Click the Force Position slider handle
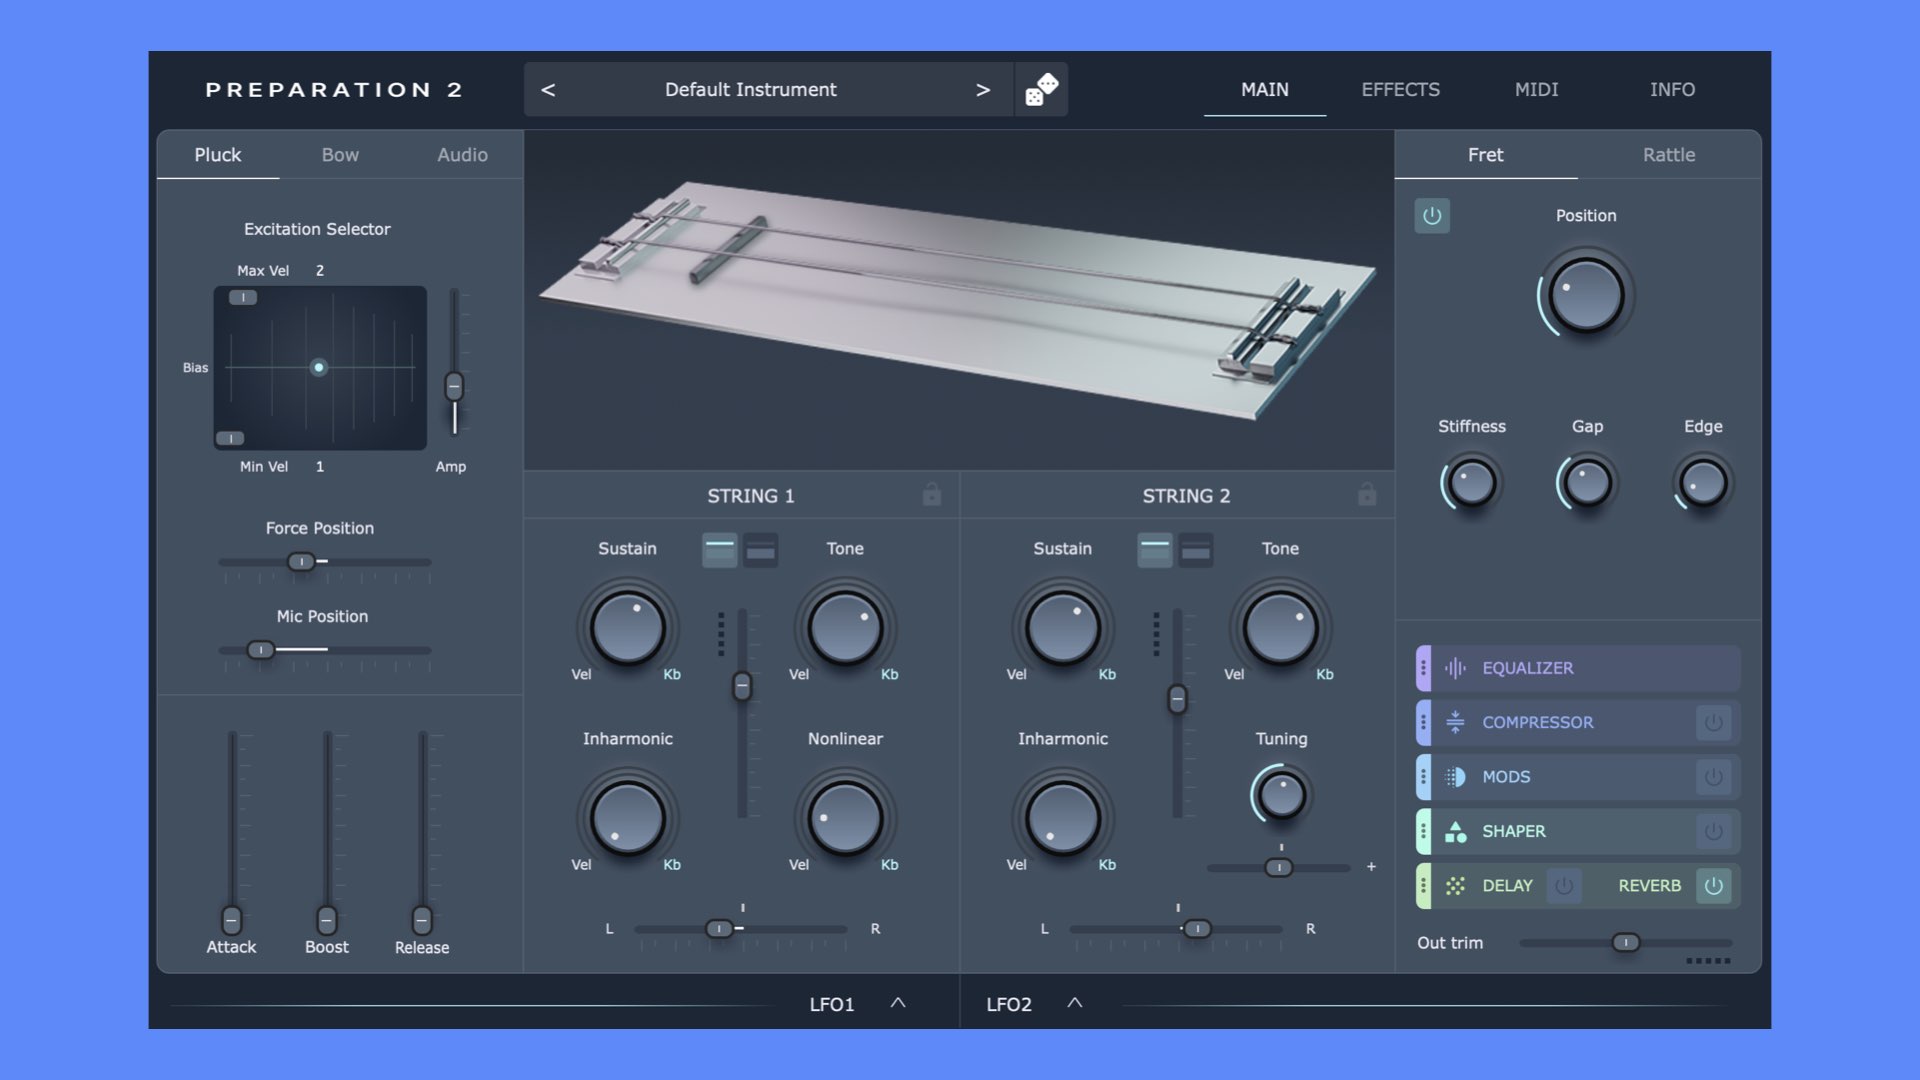 tap(301, 562)
